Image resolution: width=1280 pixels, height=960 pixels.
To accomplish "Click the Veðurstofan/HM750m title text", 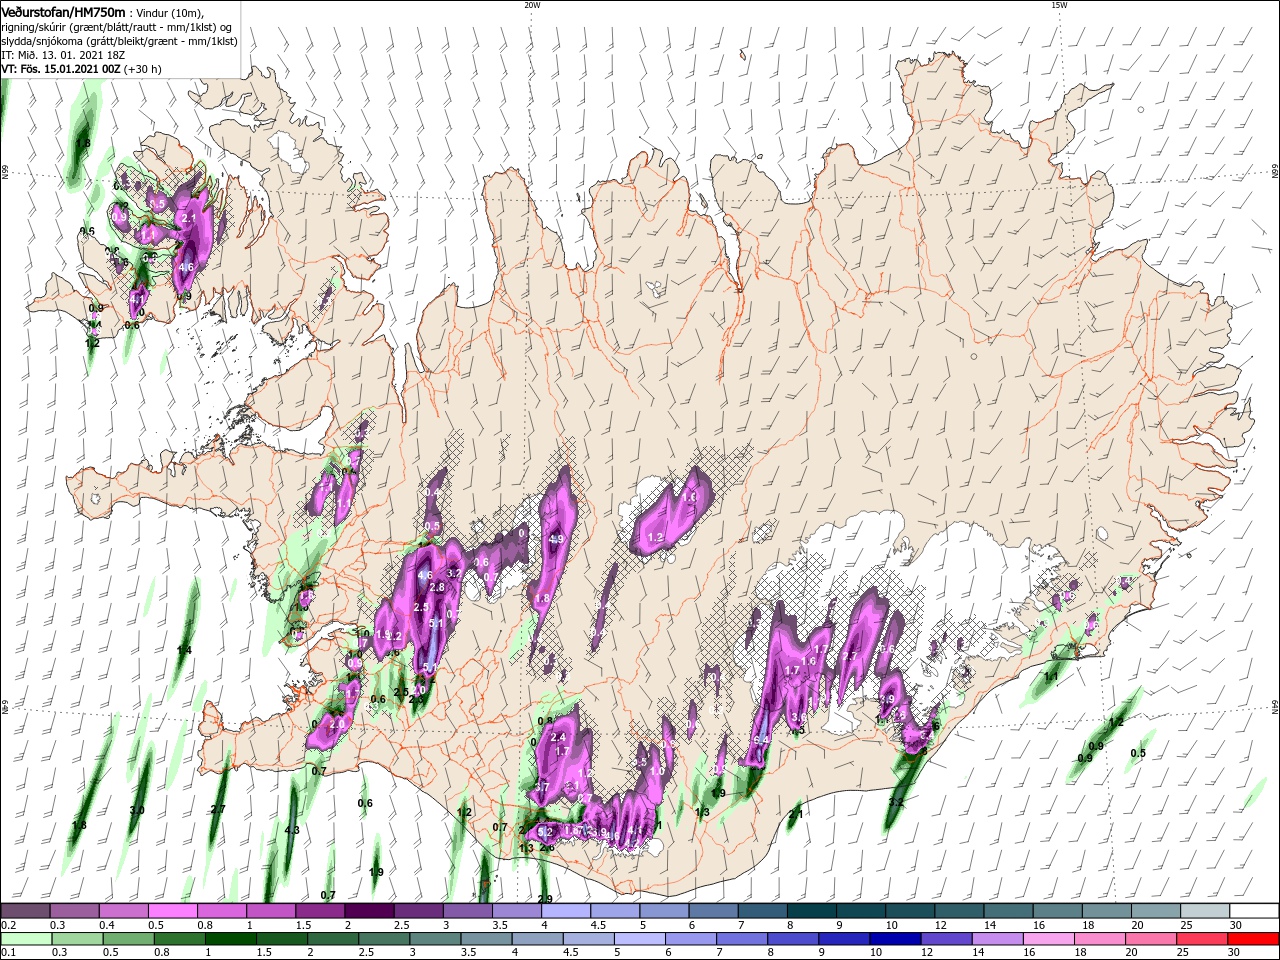I will click(x=63, y=11).
